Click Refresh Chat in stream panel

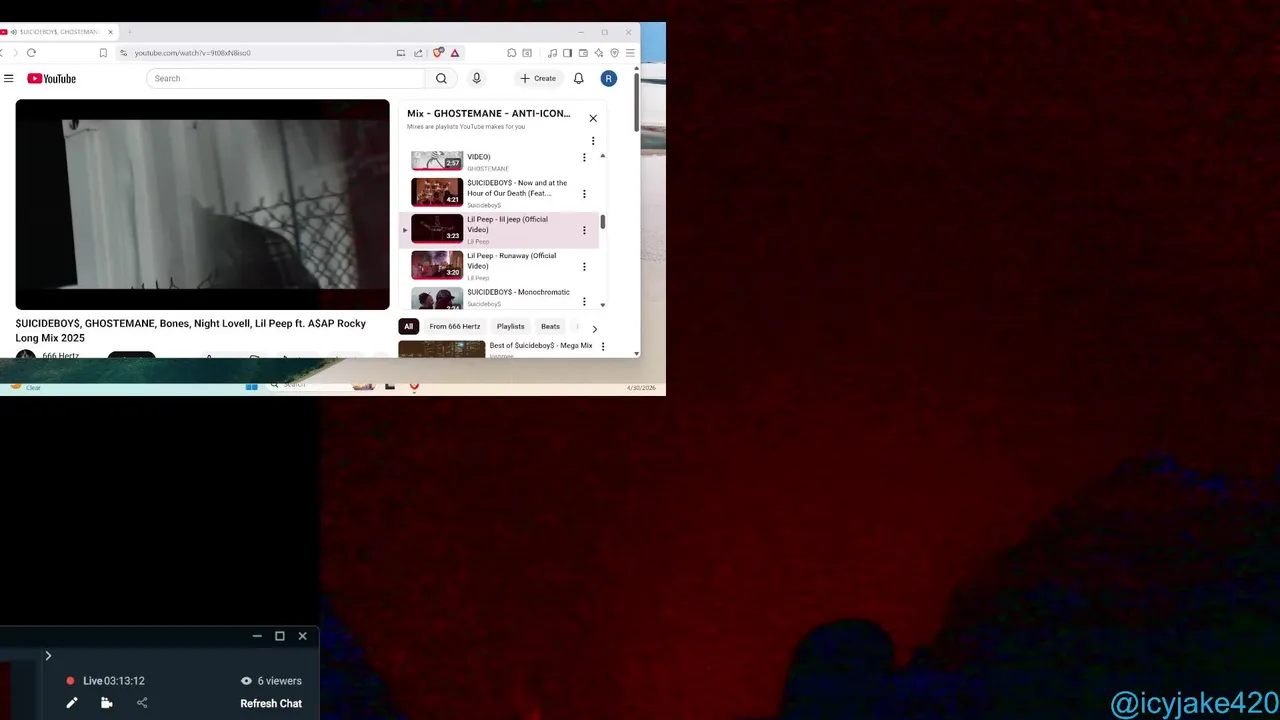[271, 703]
